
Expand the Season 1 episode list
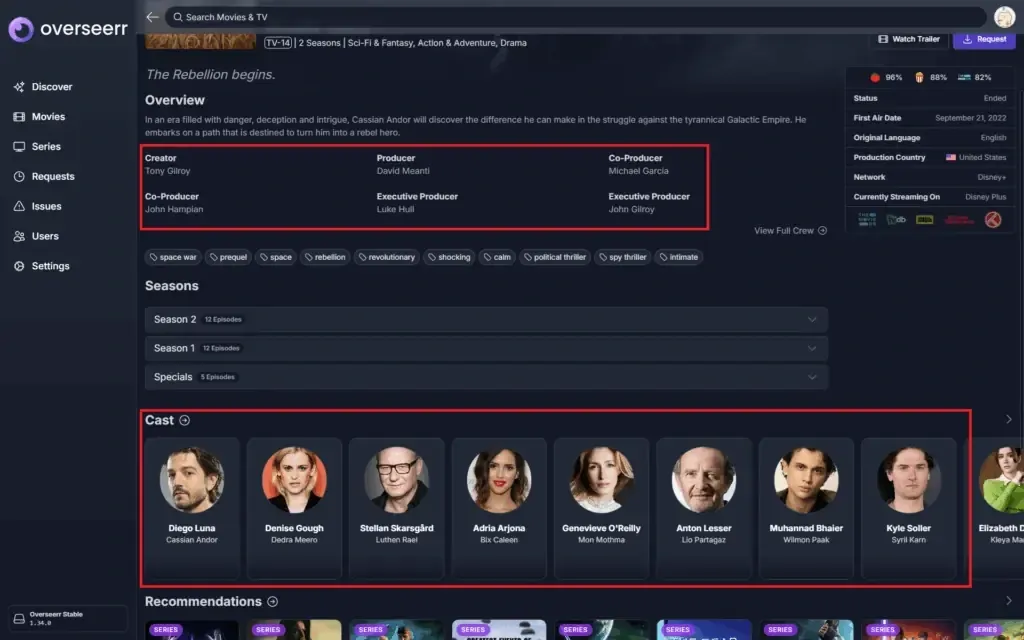click(486, 349)
